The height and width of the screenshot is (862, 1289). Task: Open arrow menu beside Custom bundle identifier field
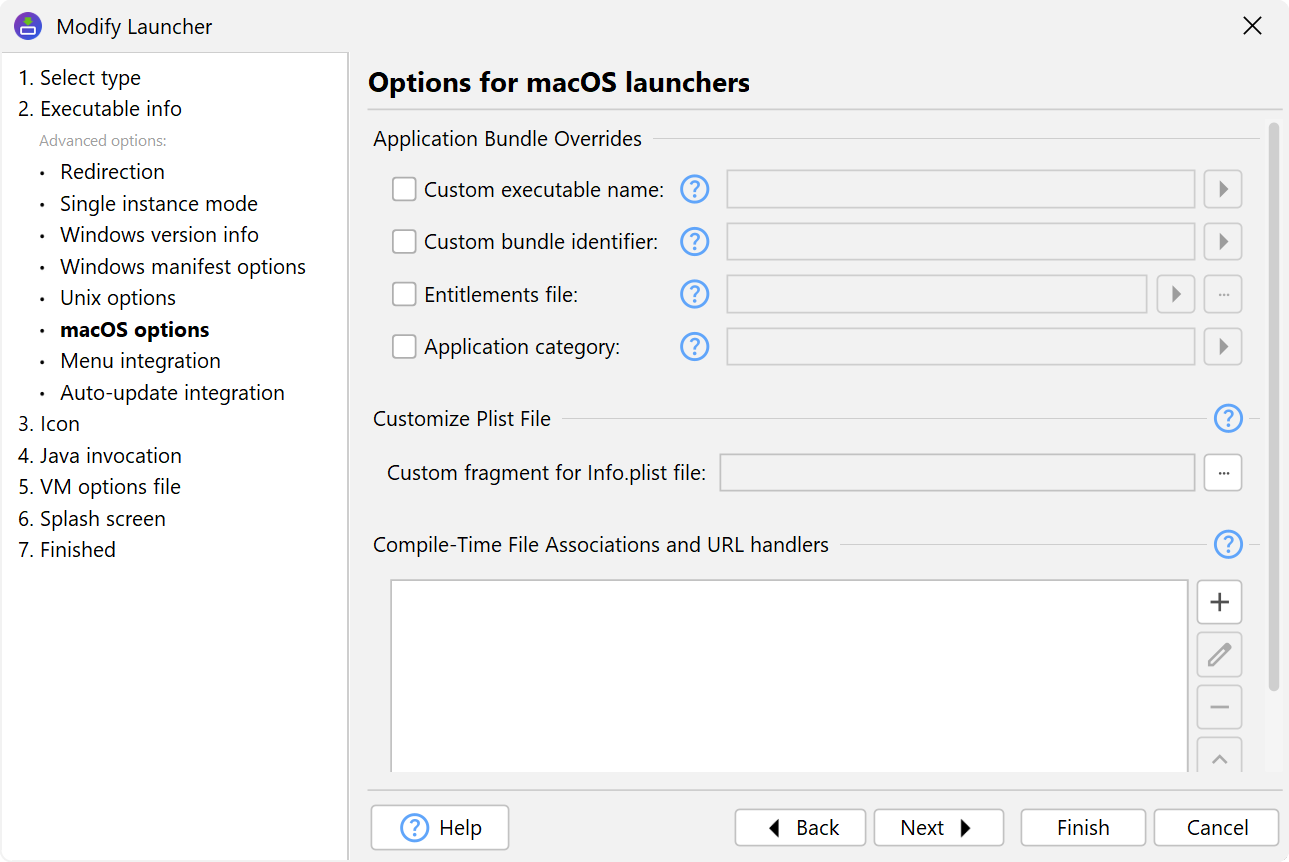point(1222,242)
